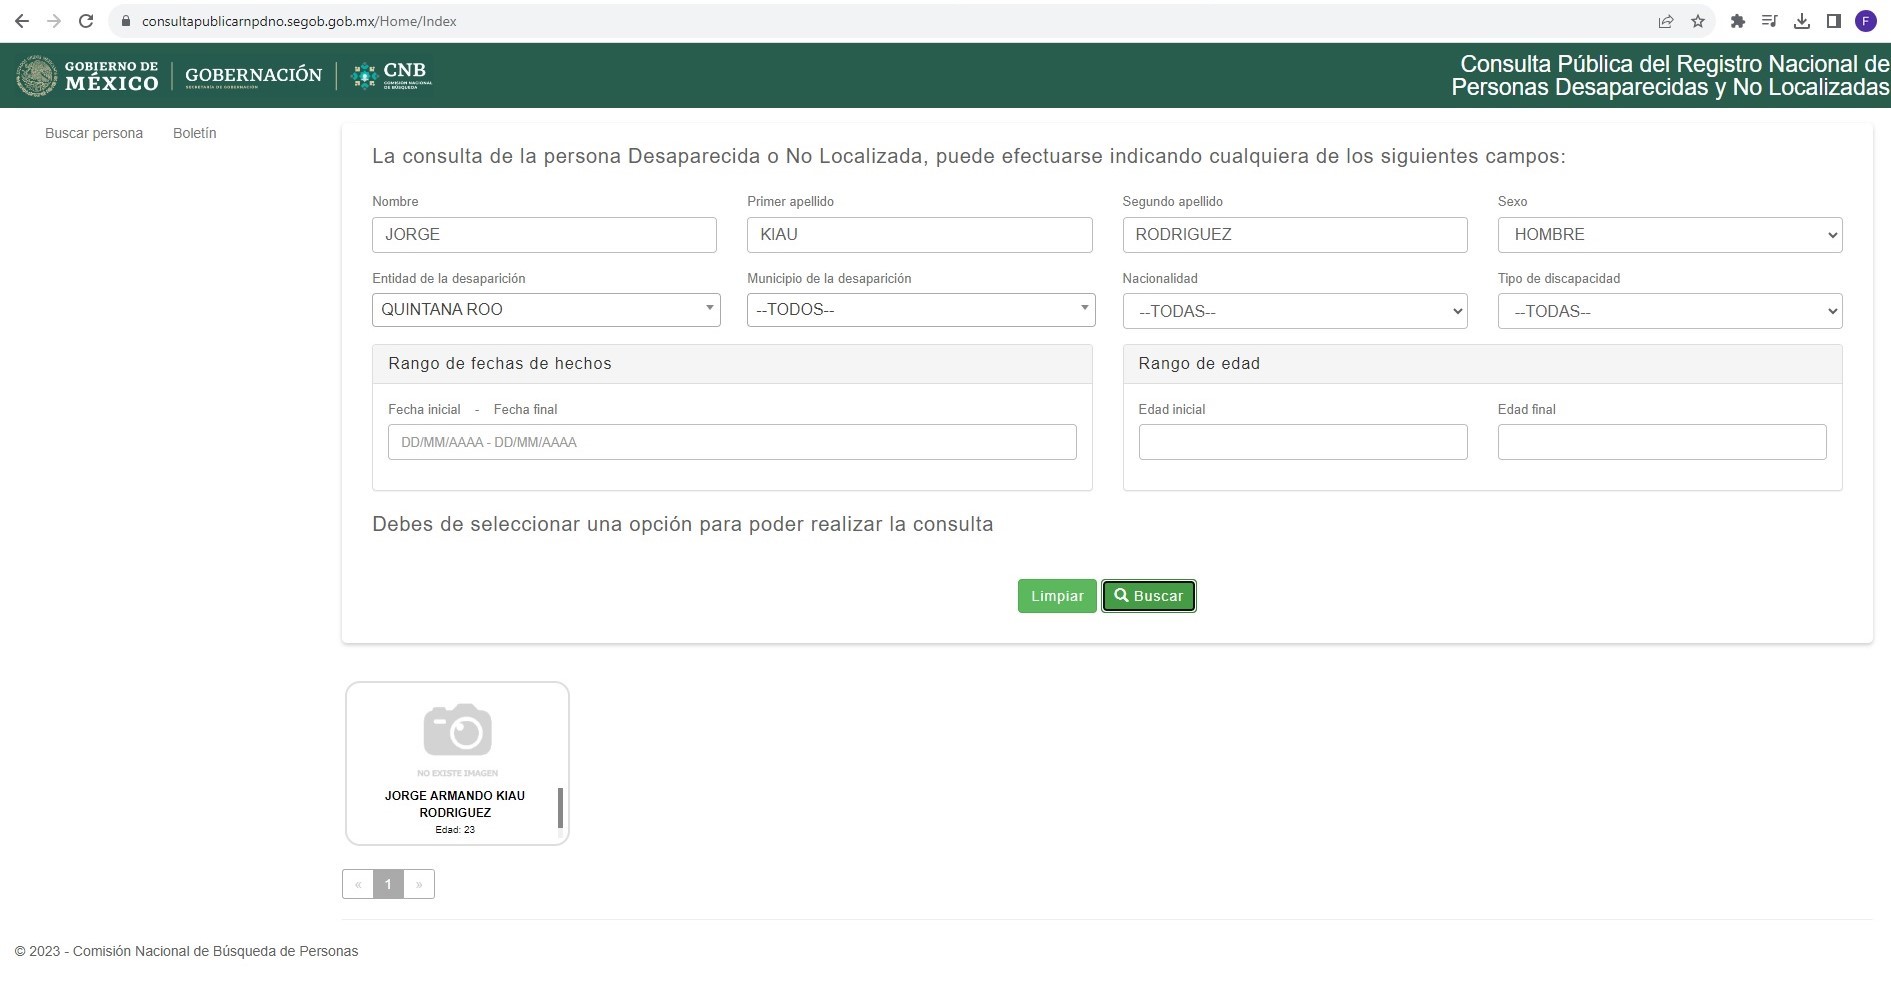Screen dimensions: 1891x995
Task: Click the Buscar search button
Action: [1148, 596]
